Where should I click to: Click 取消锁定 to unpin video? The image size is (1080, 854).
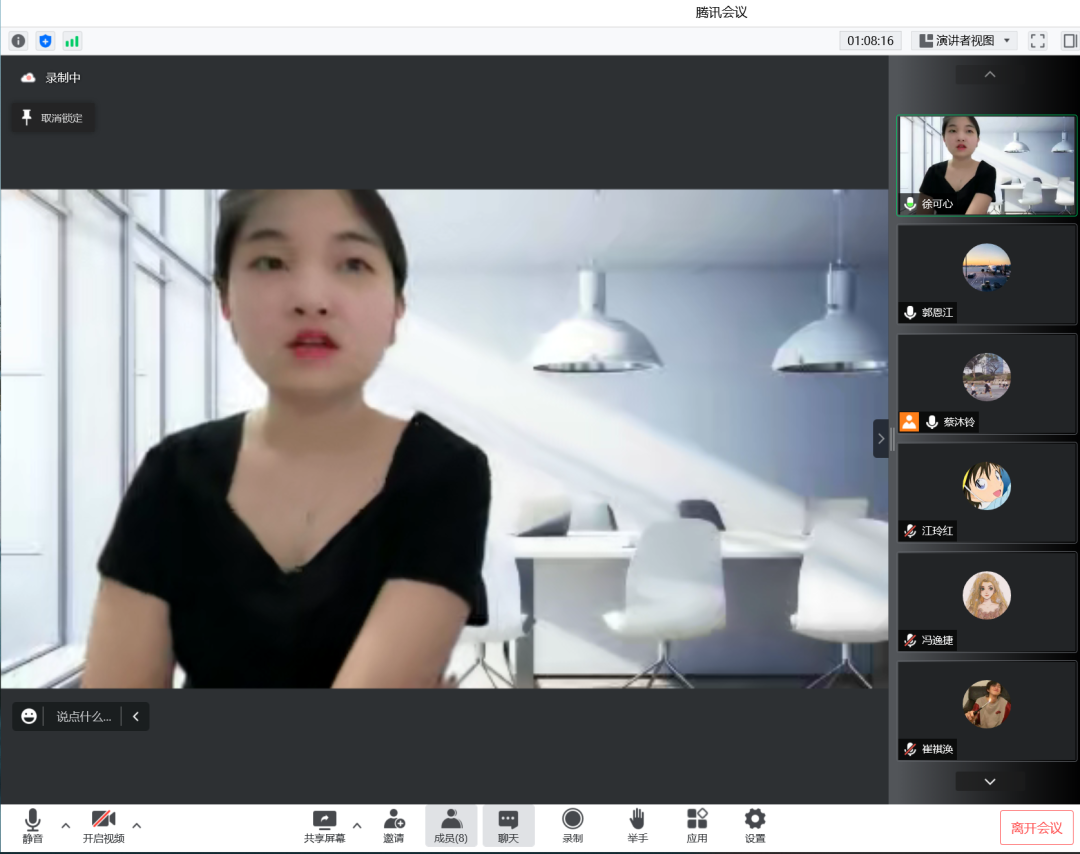[53, 118]
